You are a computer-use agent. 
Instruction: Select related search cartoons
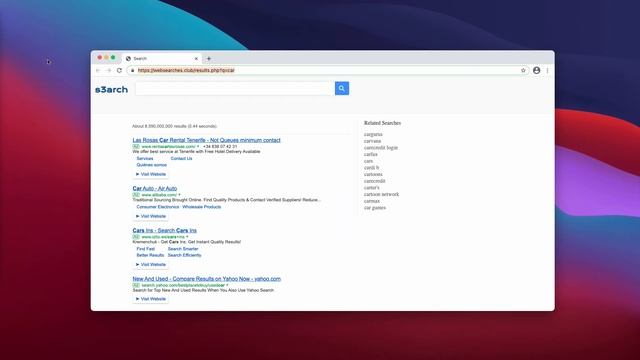(373, 174)
